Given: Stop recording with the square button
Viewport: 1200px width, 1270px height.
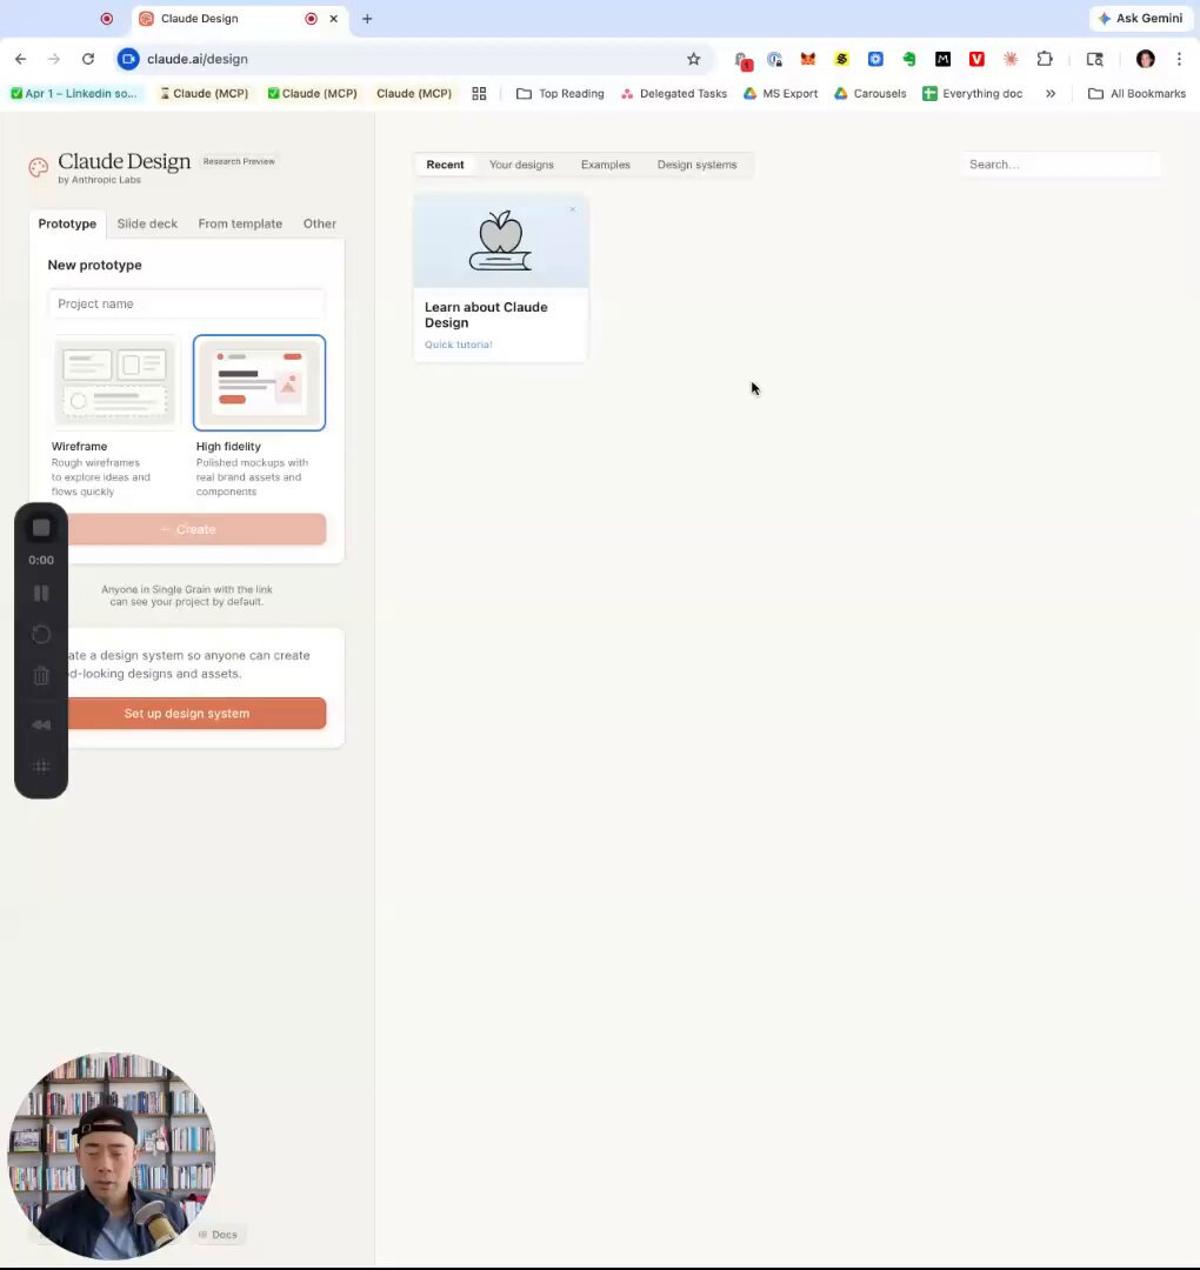Looking at the screenshot, I should (x=41, y=528).
